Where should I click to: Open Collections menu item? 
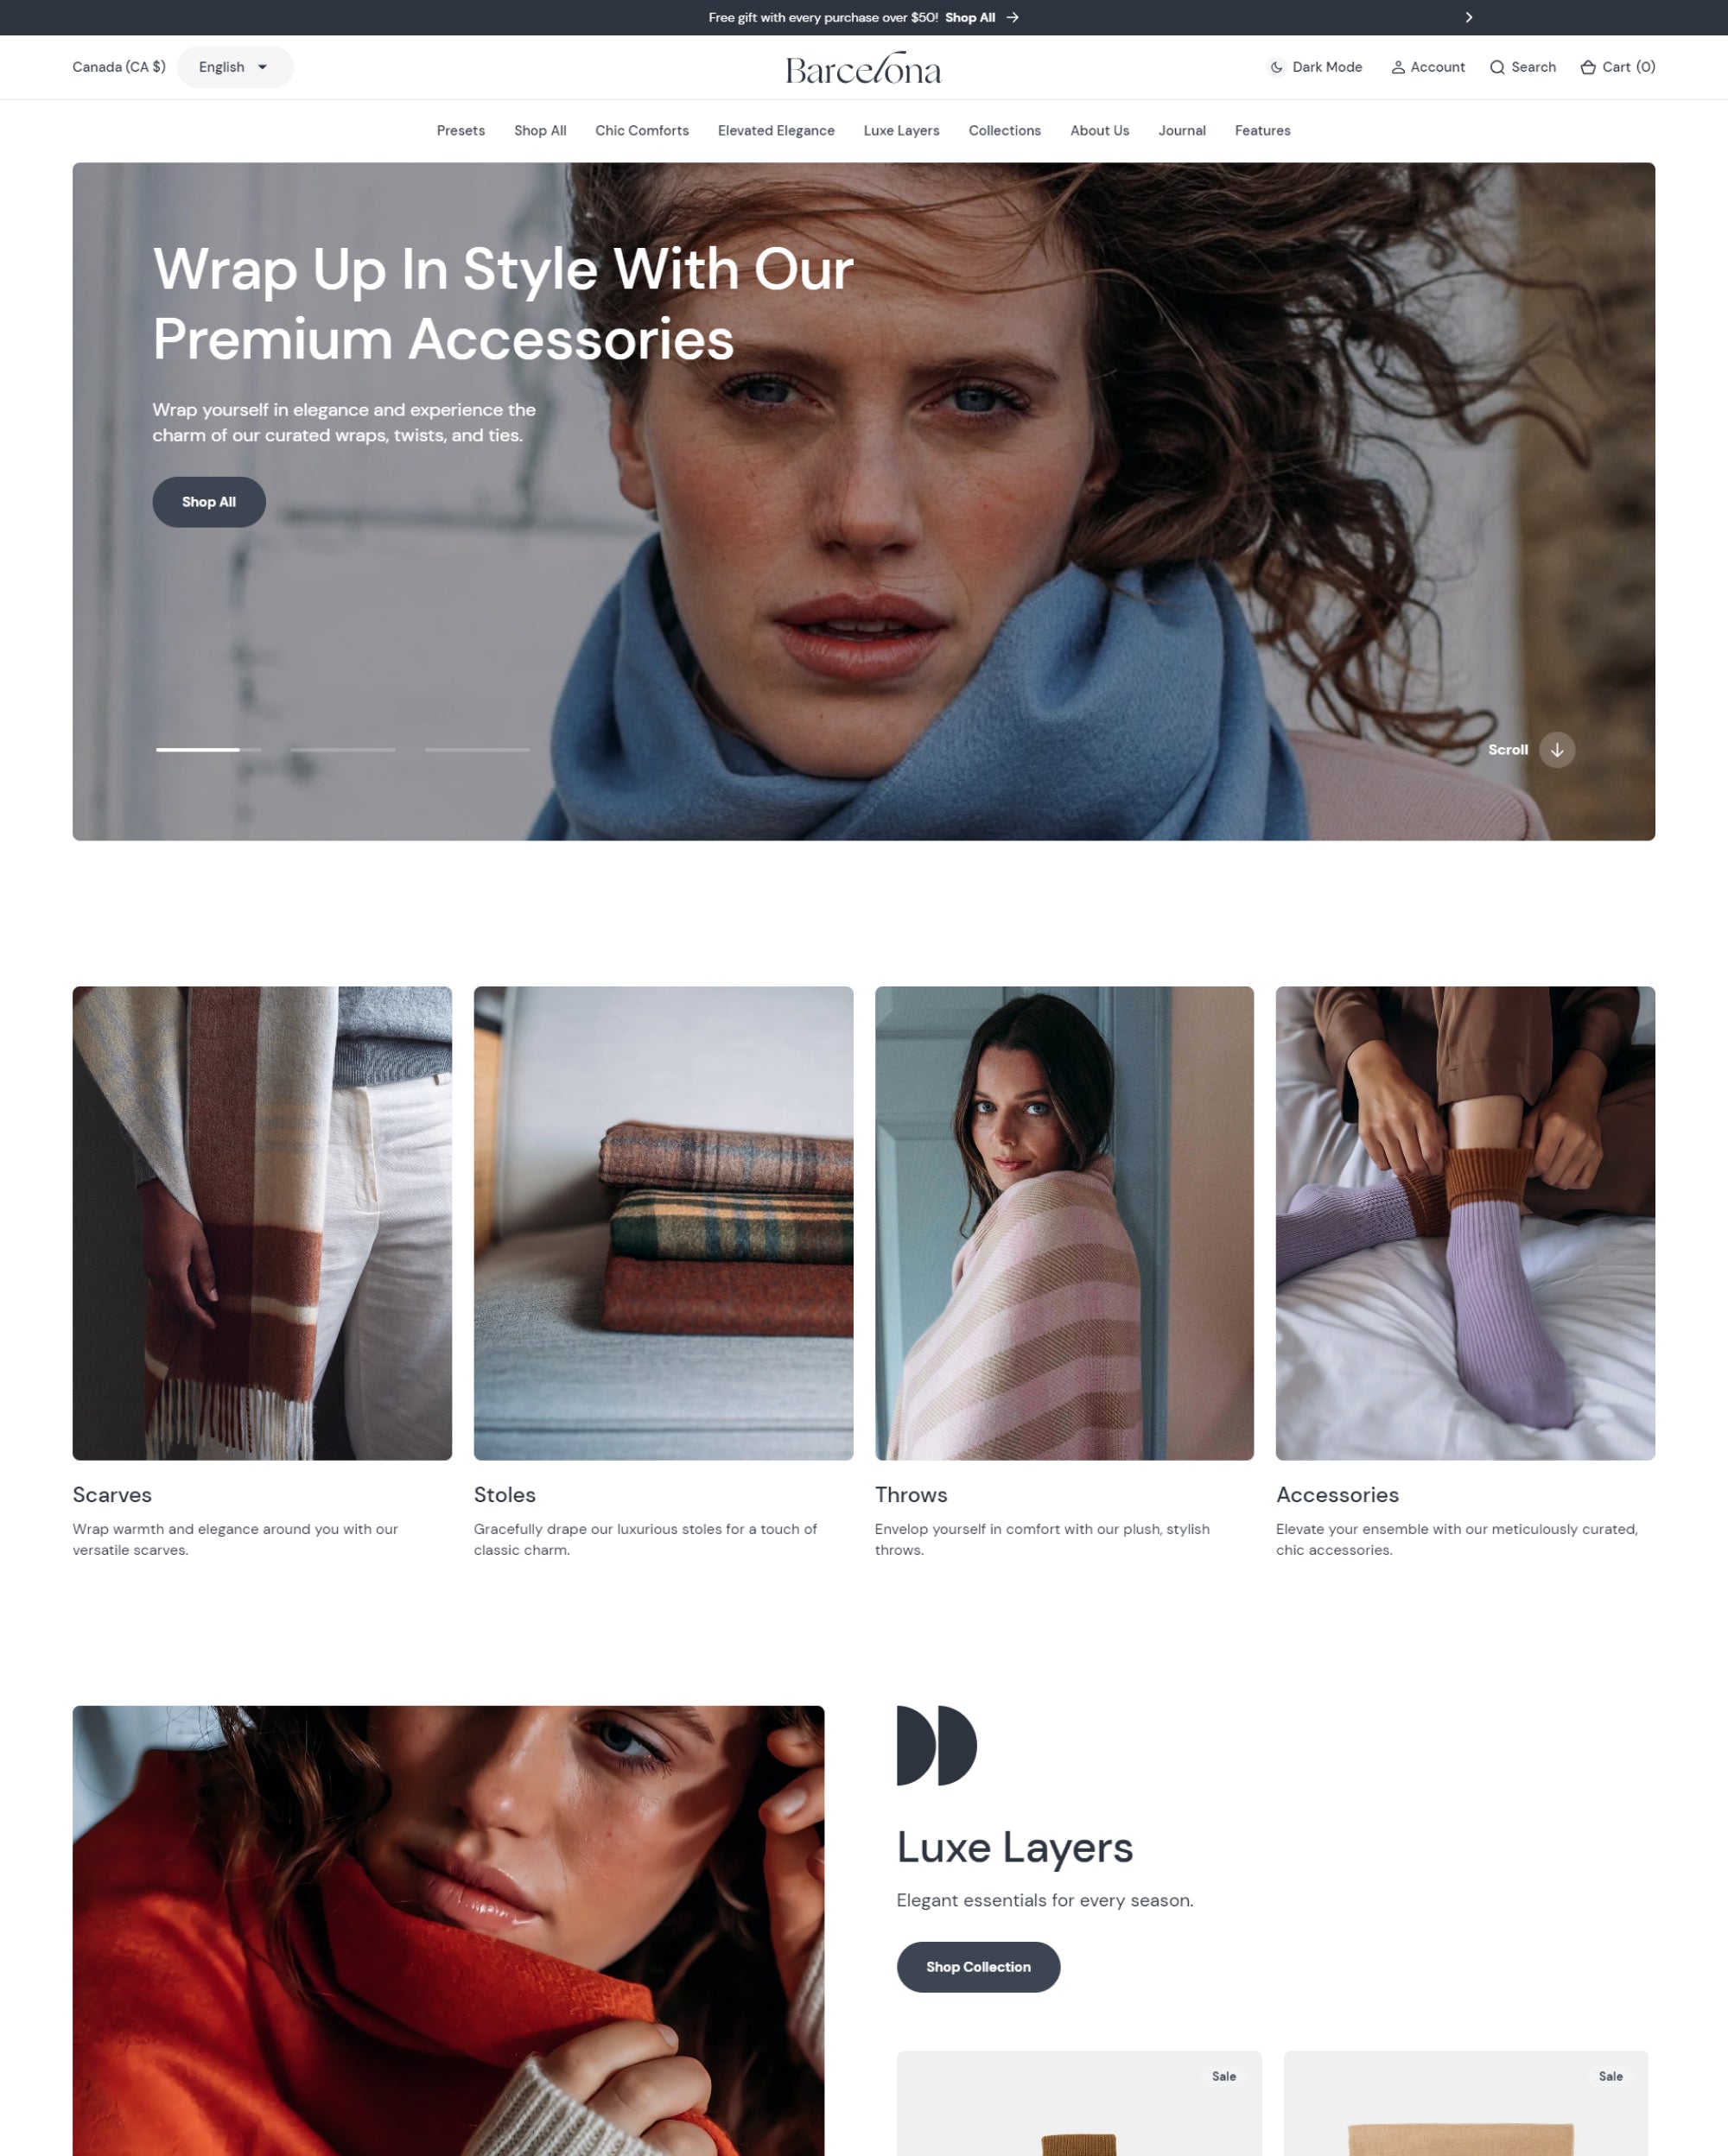[1003, 130]
